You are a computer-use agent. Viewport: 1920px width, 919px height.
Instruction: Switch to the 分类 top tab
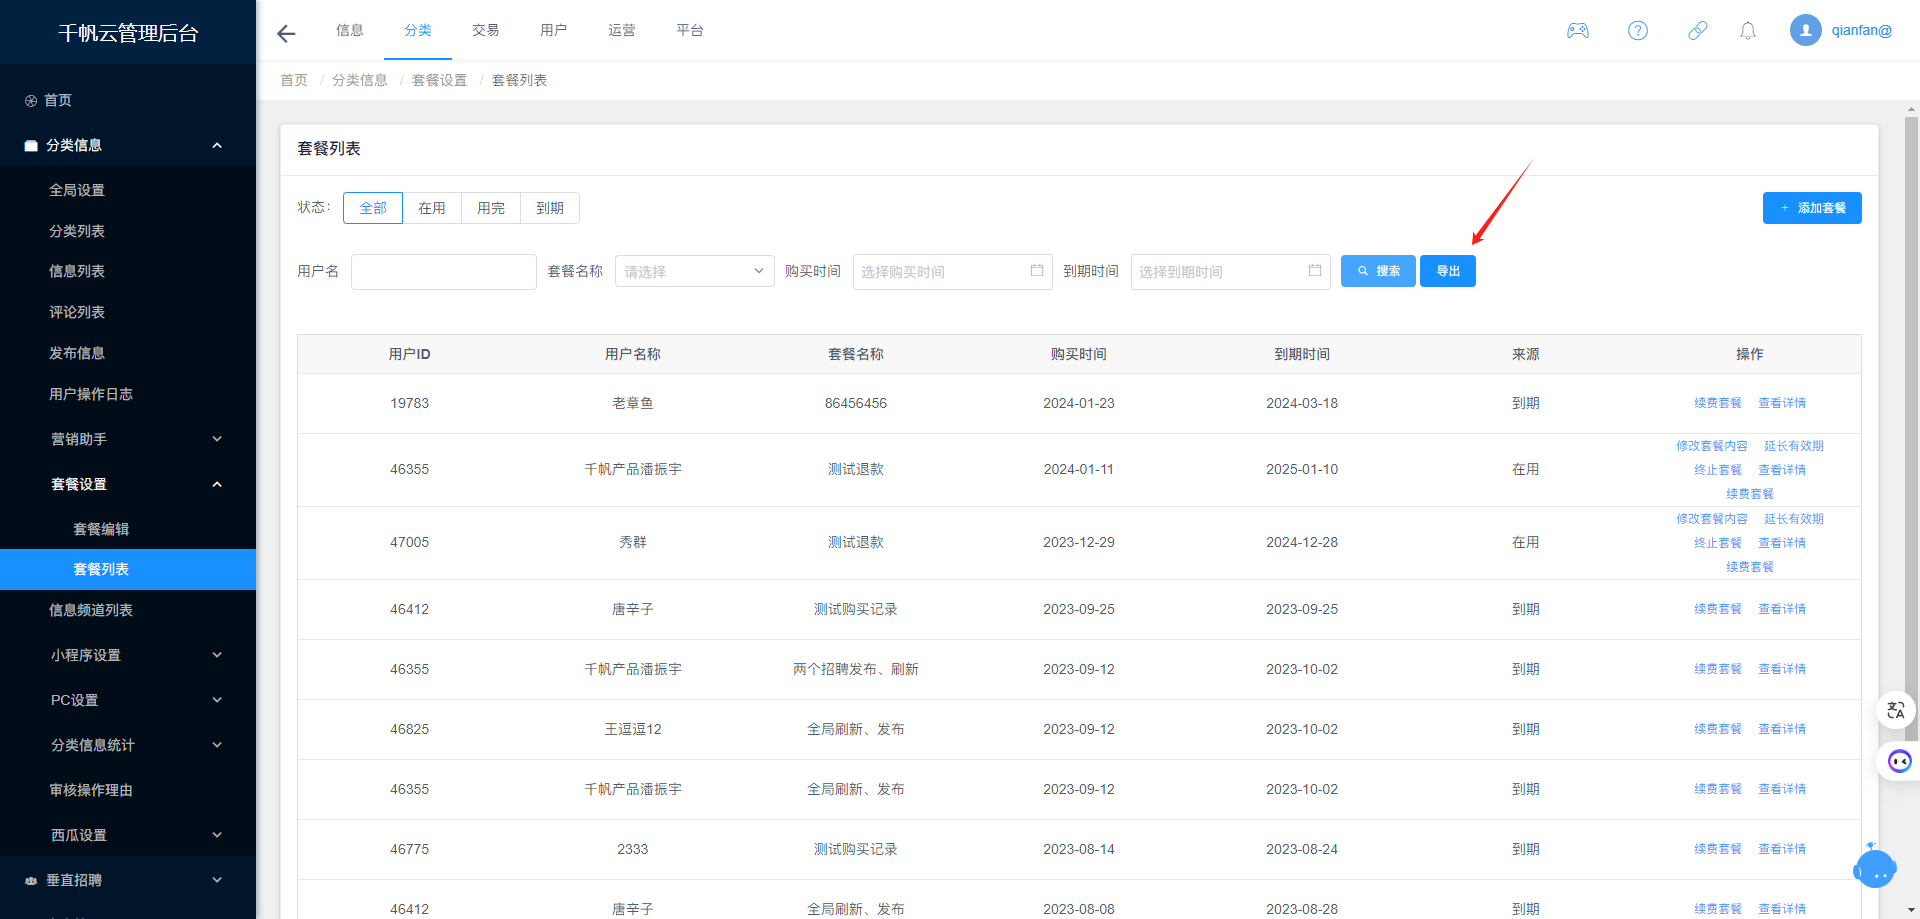[x=418, y=30]
